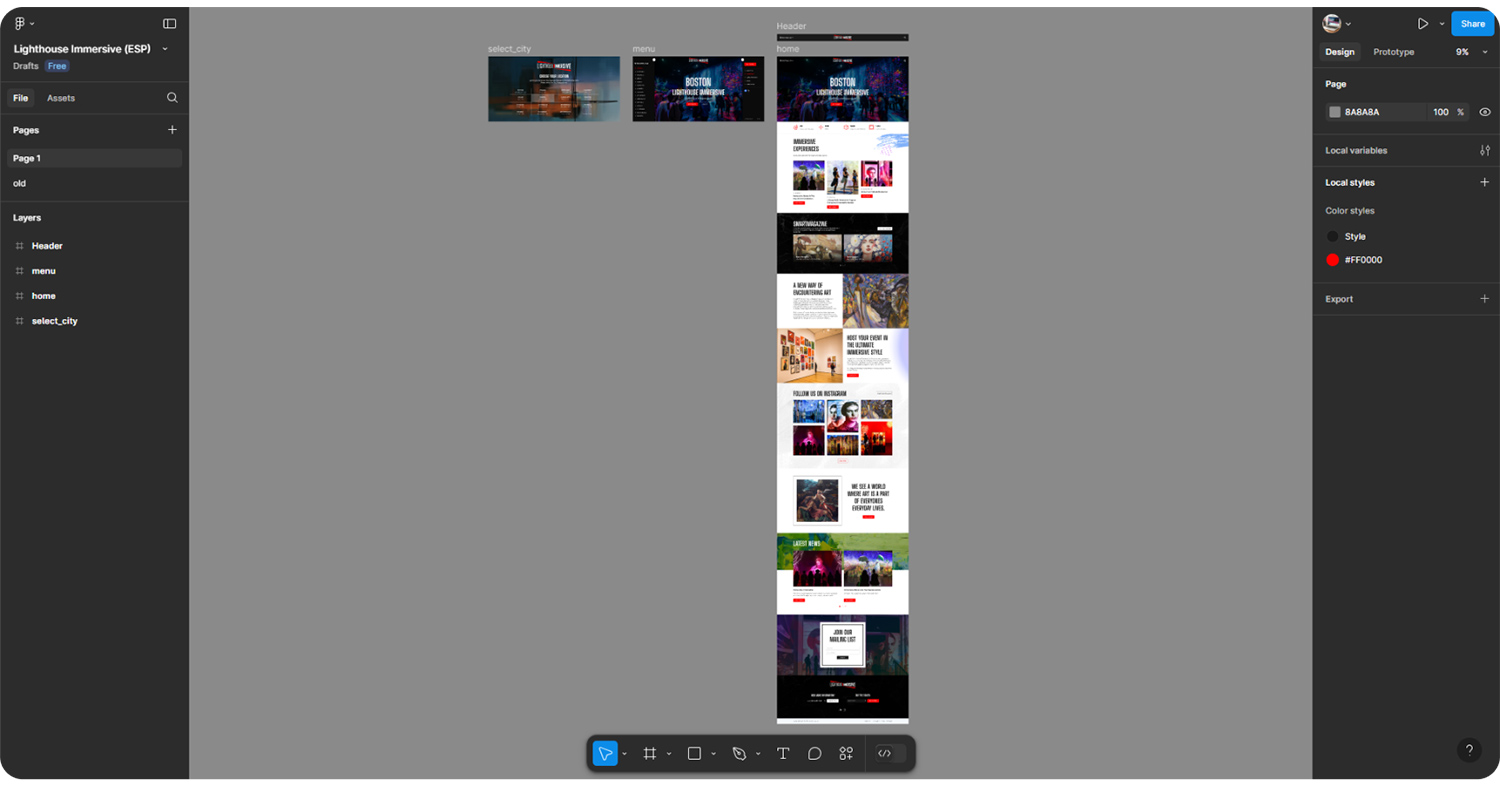The width and height of the screenshot is (1500, 792).
Task: Add a new page
Action: click(x=172, y=130)
